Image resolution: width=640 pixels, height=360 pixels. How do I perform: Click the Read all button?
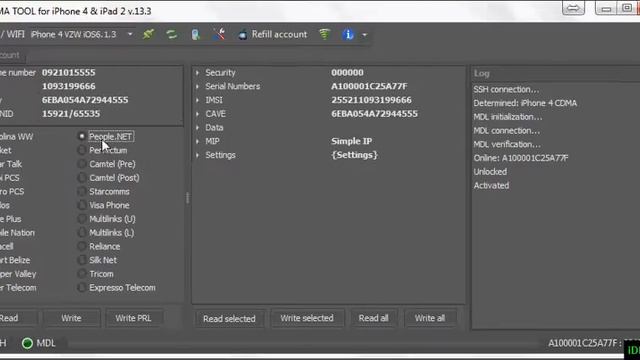coord(373,318)
